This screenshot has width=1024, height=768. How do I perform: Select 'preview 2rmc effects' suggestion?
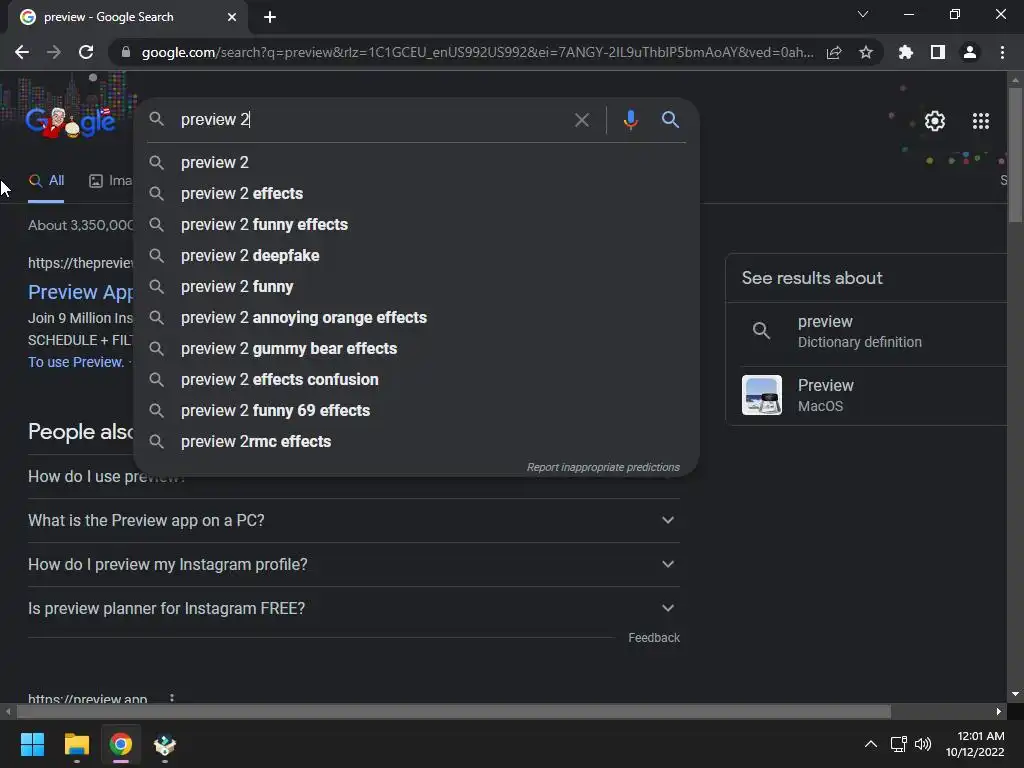(417, 441)
